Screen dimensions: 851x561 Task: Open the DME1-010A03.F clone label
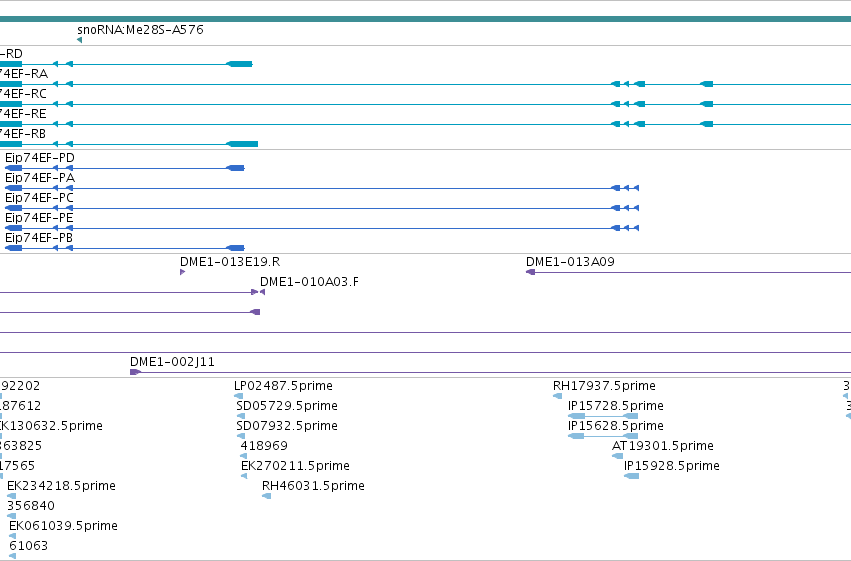pyautogui.click(x=309, y=282)
